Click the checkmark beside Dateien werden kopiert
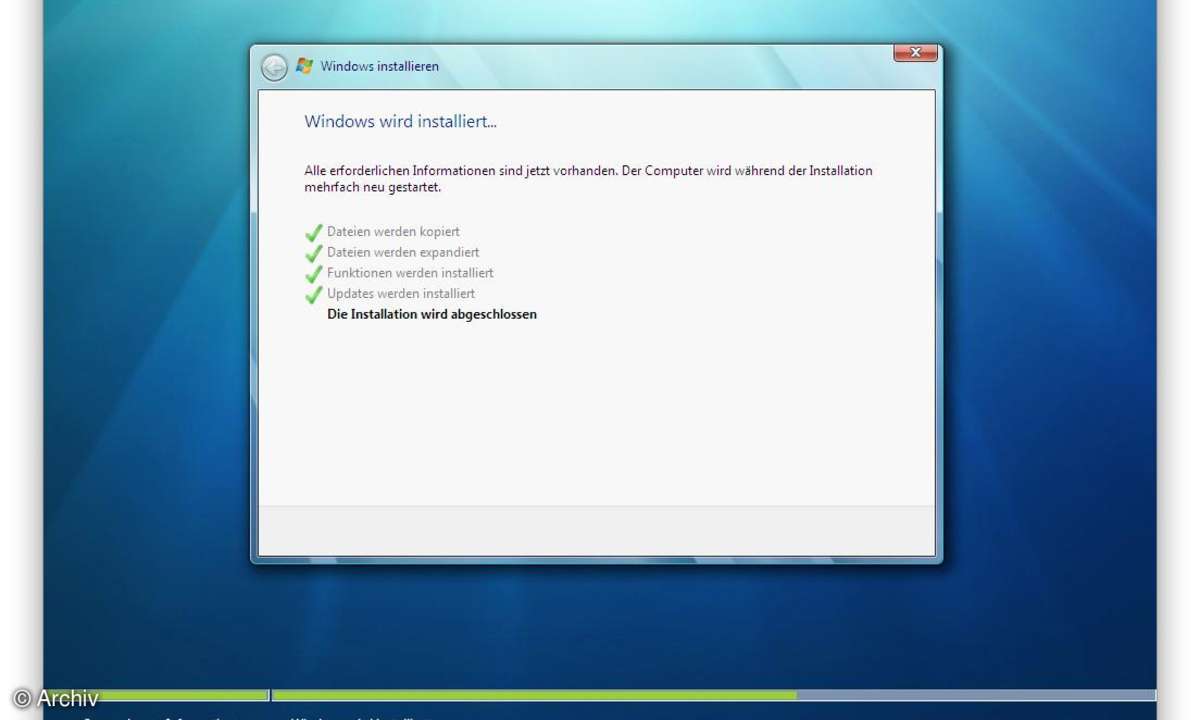 [x=314, y=232]
